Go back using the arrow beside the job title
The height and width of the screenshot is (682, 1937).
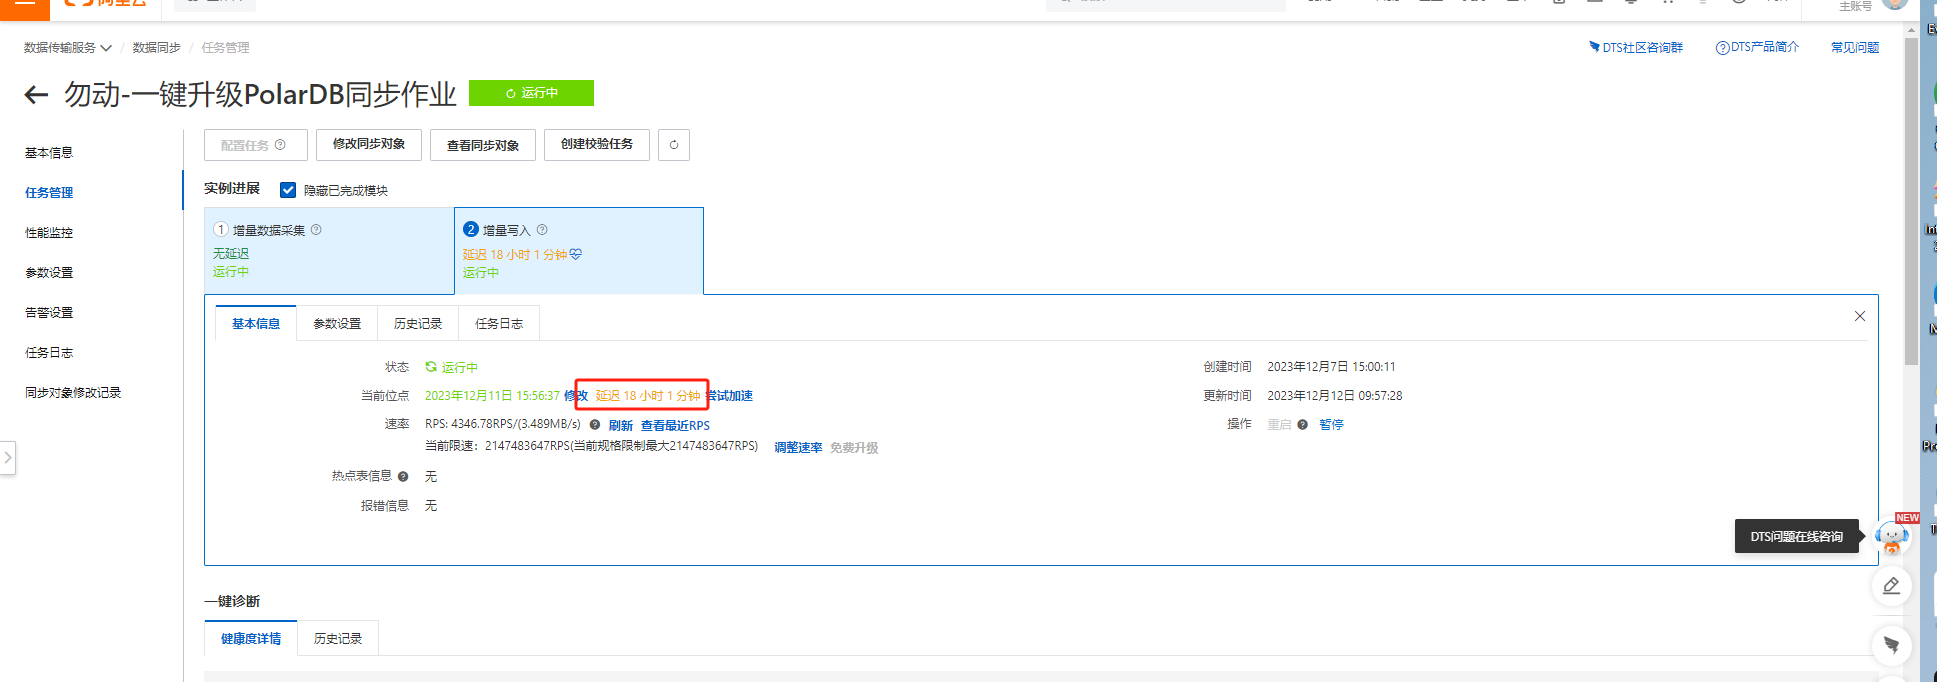[x=36, y=95]
